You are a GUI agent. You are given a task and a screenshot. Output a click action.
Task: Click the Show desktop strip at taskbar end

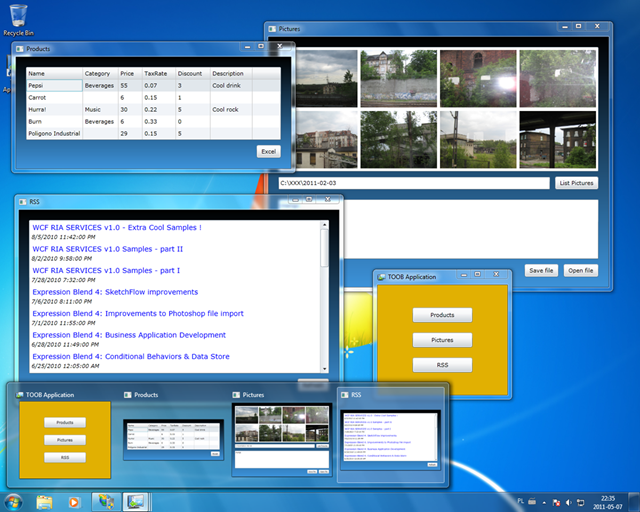634,502
